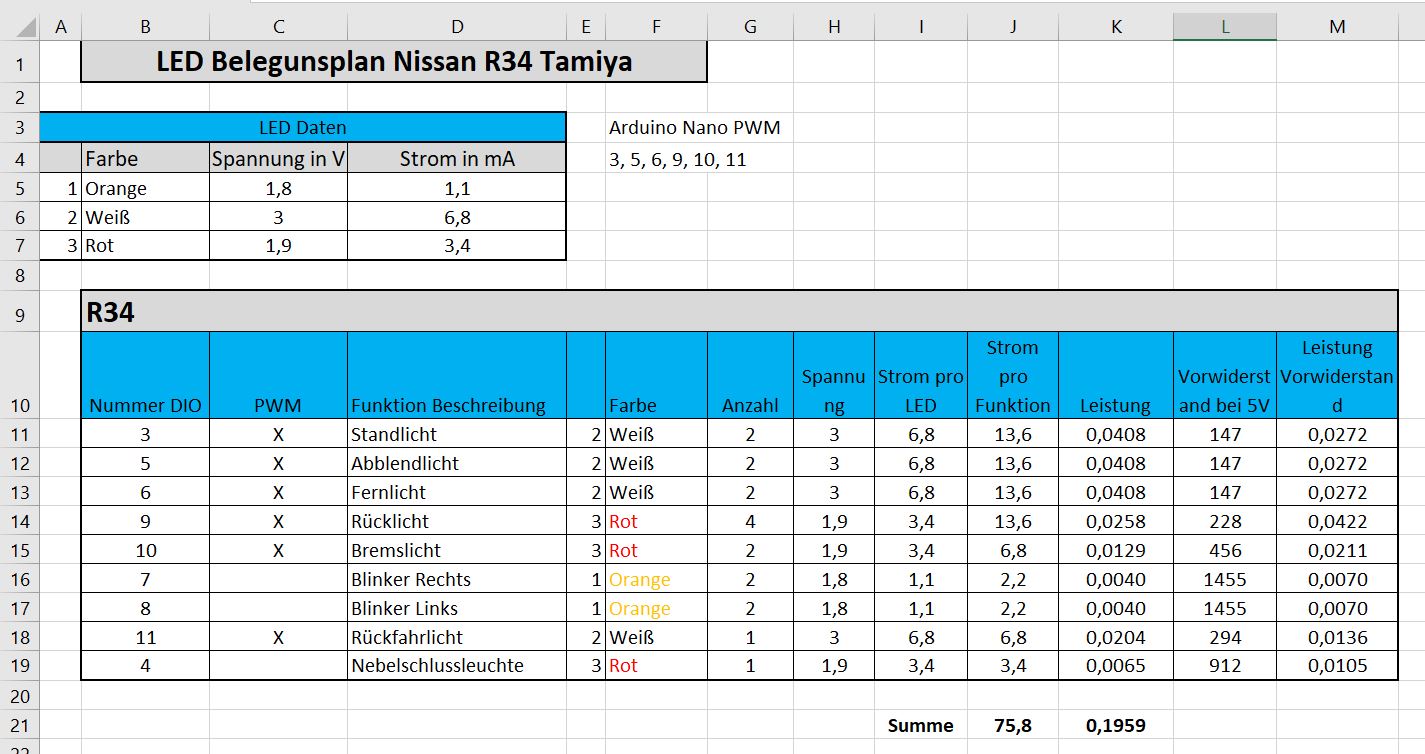Viewport: 1425px width, 754px height.
Task: Select the 'Fernlicht' cell
Action: tap(457, 492)
